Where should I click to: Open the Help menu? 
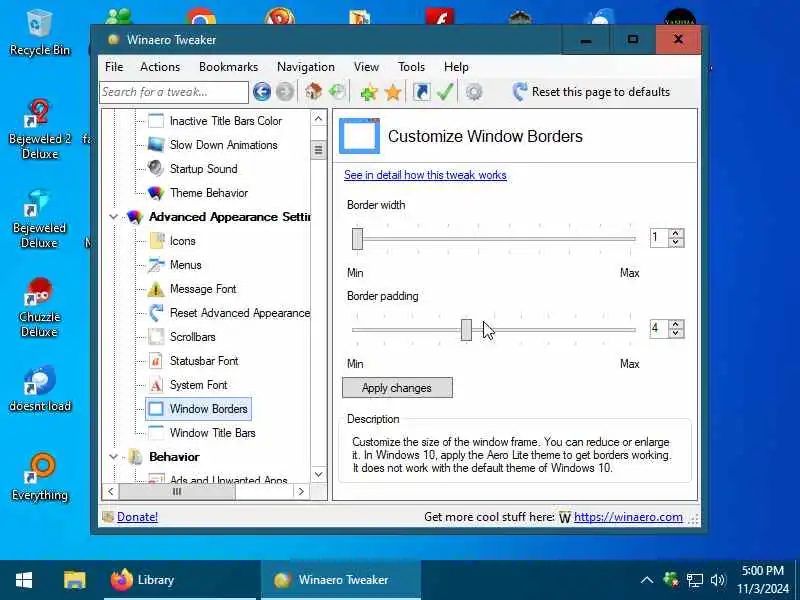point(456,67)
